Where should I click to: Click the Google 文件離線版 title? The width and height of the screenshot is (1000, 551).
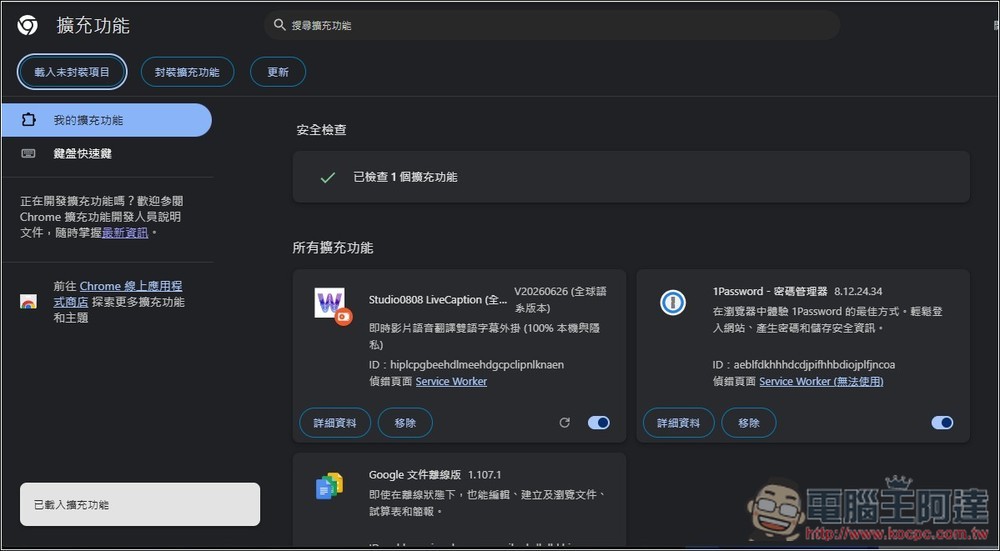pyautogui.click(x=415, y=475)
